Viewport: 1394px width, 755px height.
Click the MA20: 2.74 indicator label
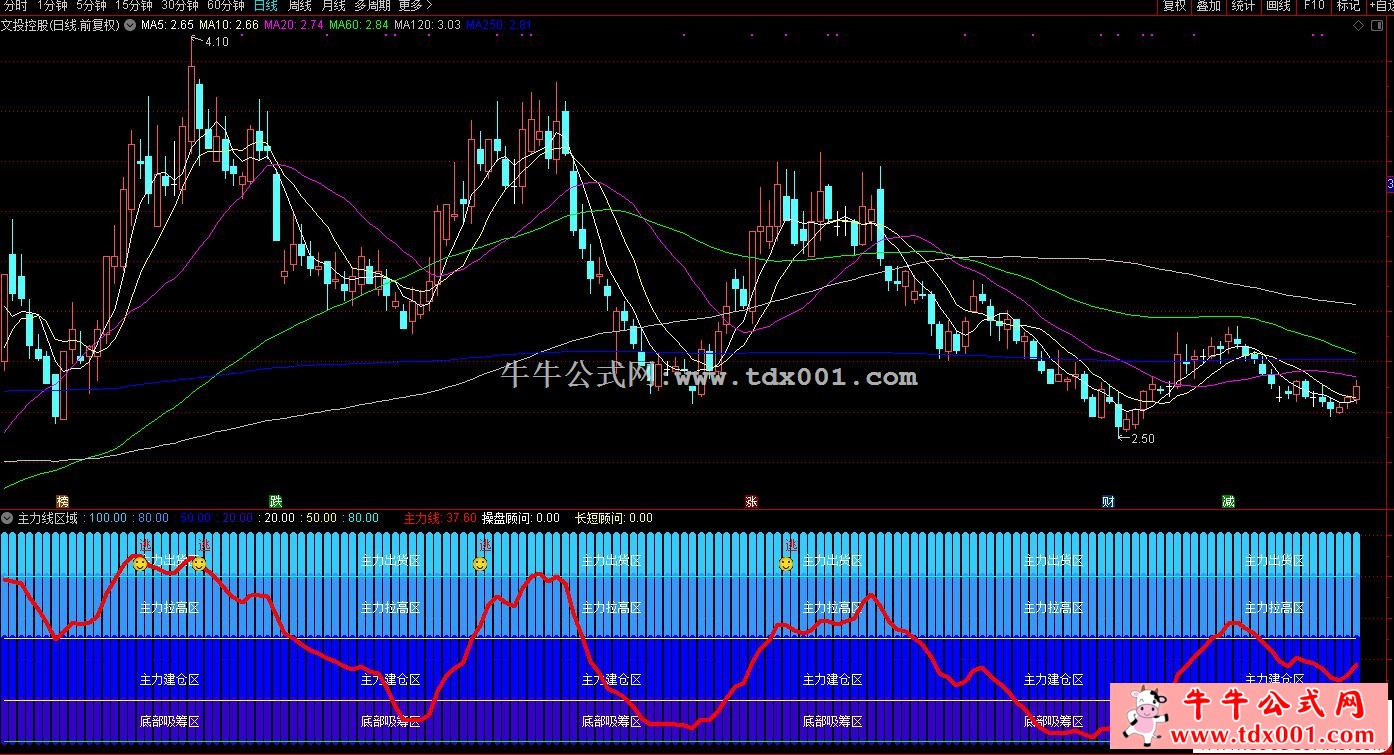[293, 25]
